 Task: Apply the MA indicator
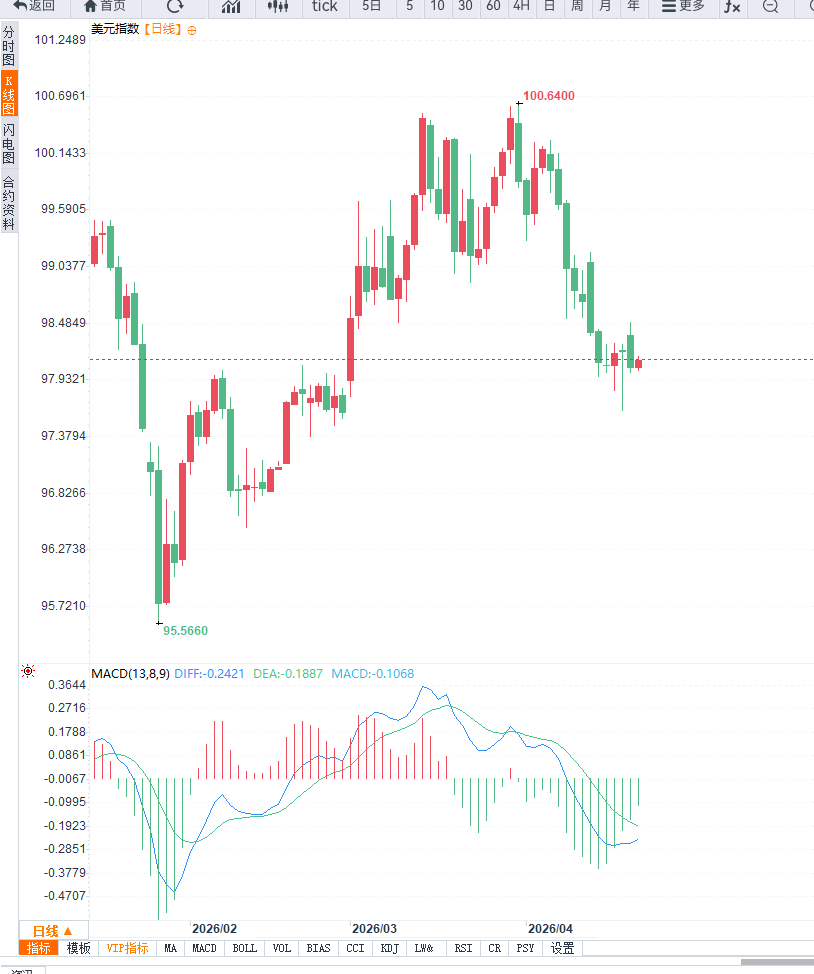coord(170,948)
